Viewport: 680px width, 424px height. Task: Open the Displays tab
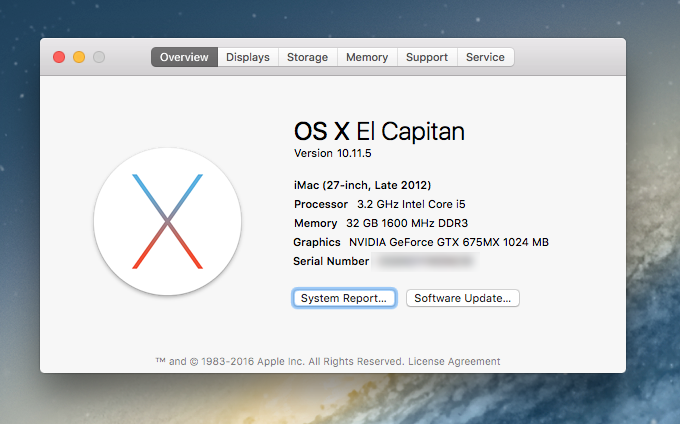click(248, 57)
